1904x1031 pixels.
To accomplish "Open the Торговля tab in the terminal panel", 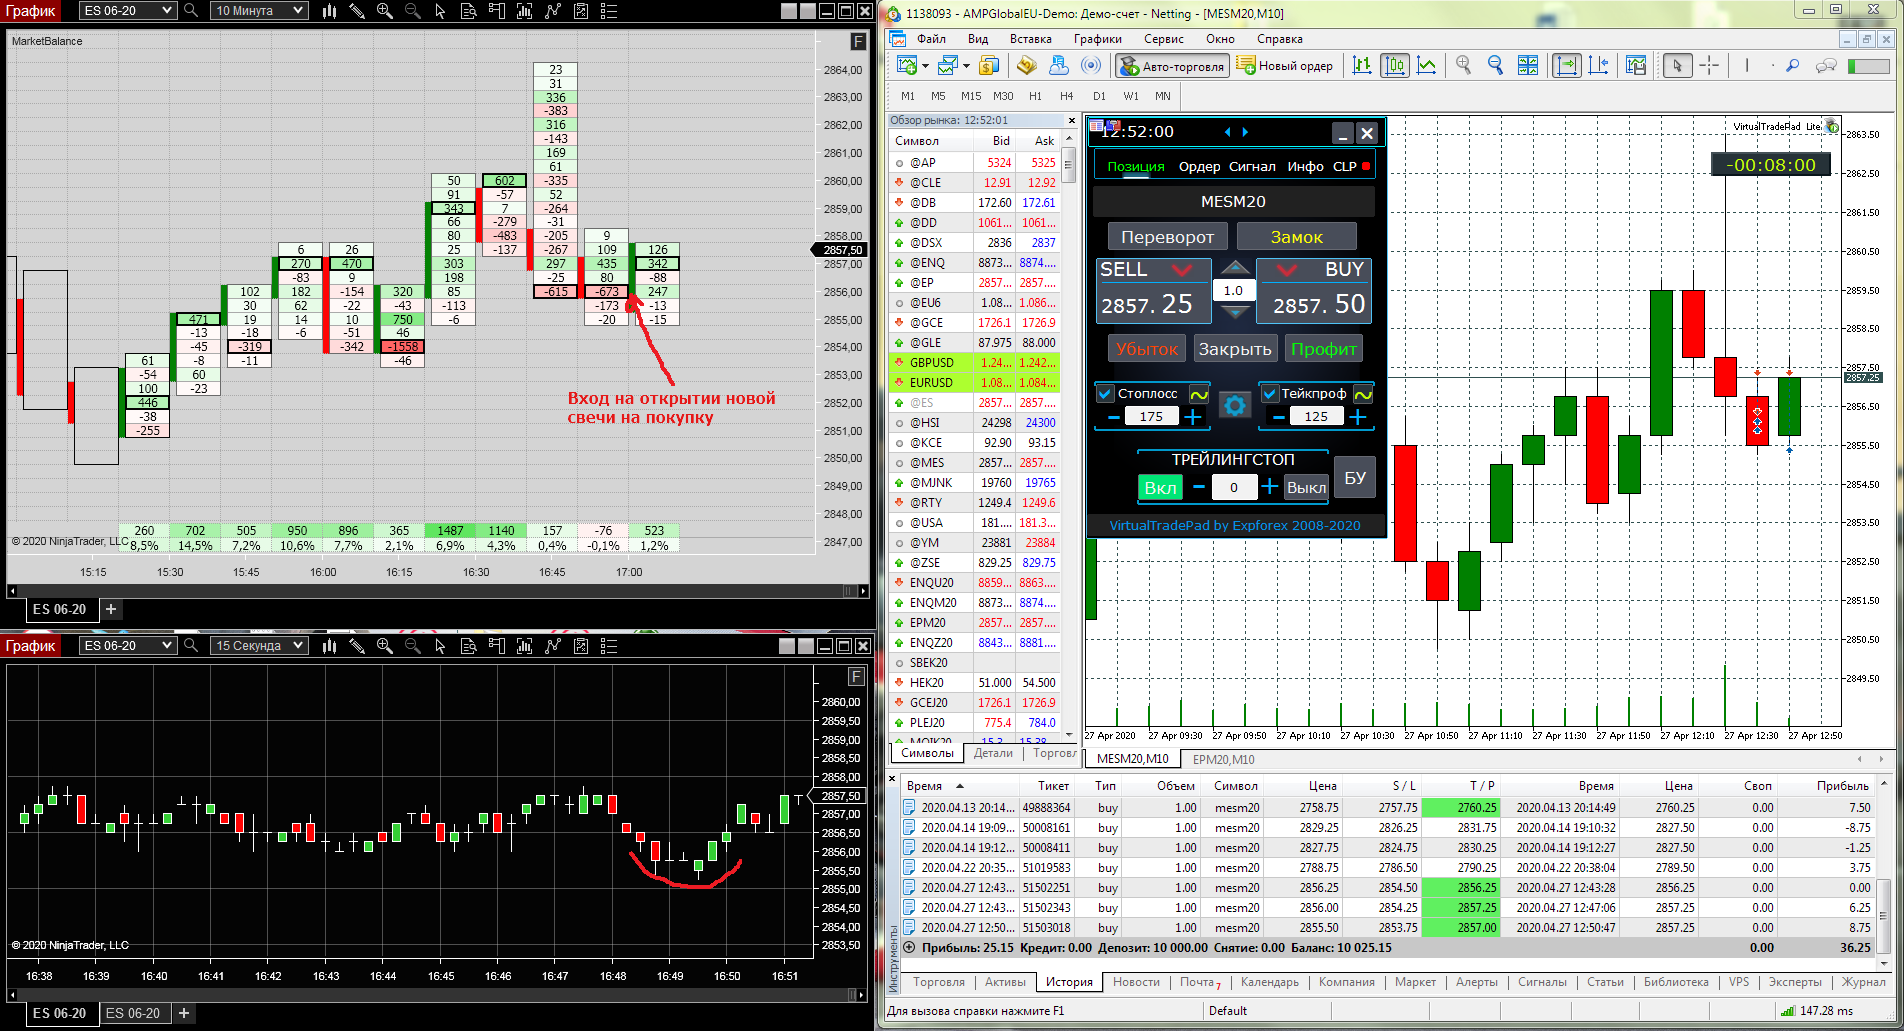I will pos(939,982).
